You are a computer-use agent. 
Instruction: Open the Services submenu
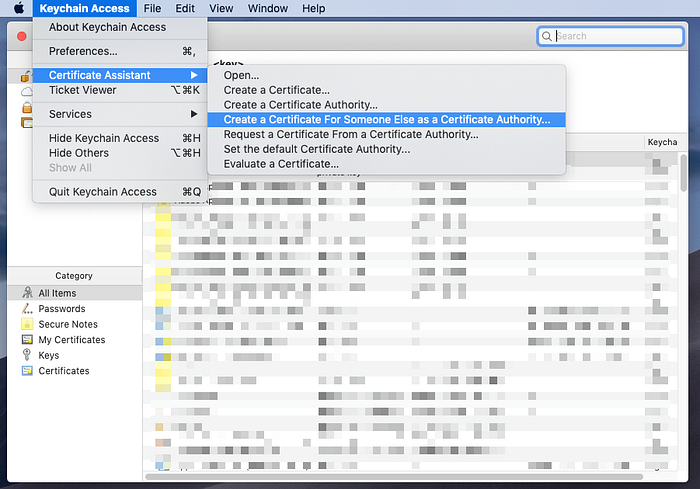click(120, 114)
